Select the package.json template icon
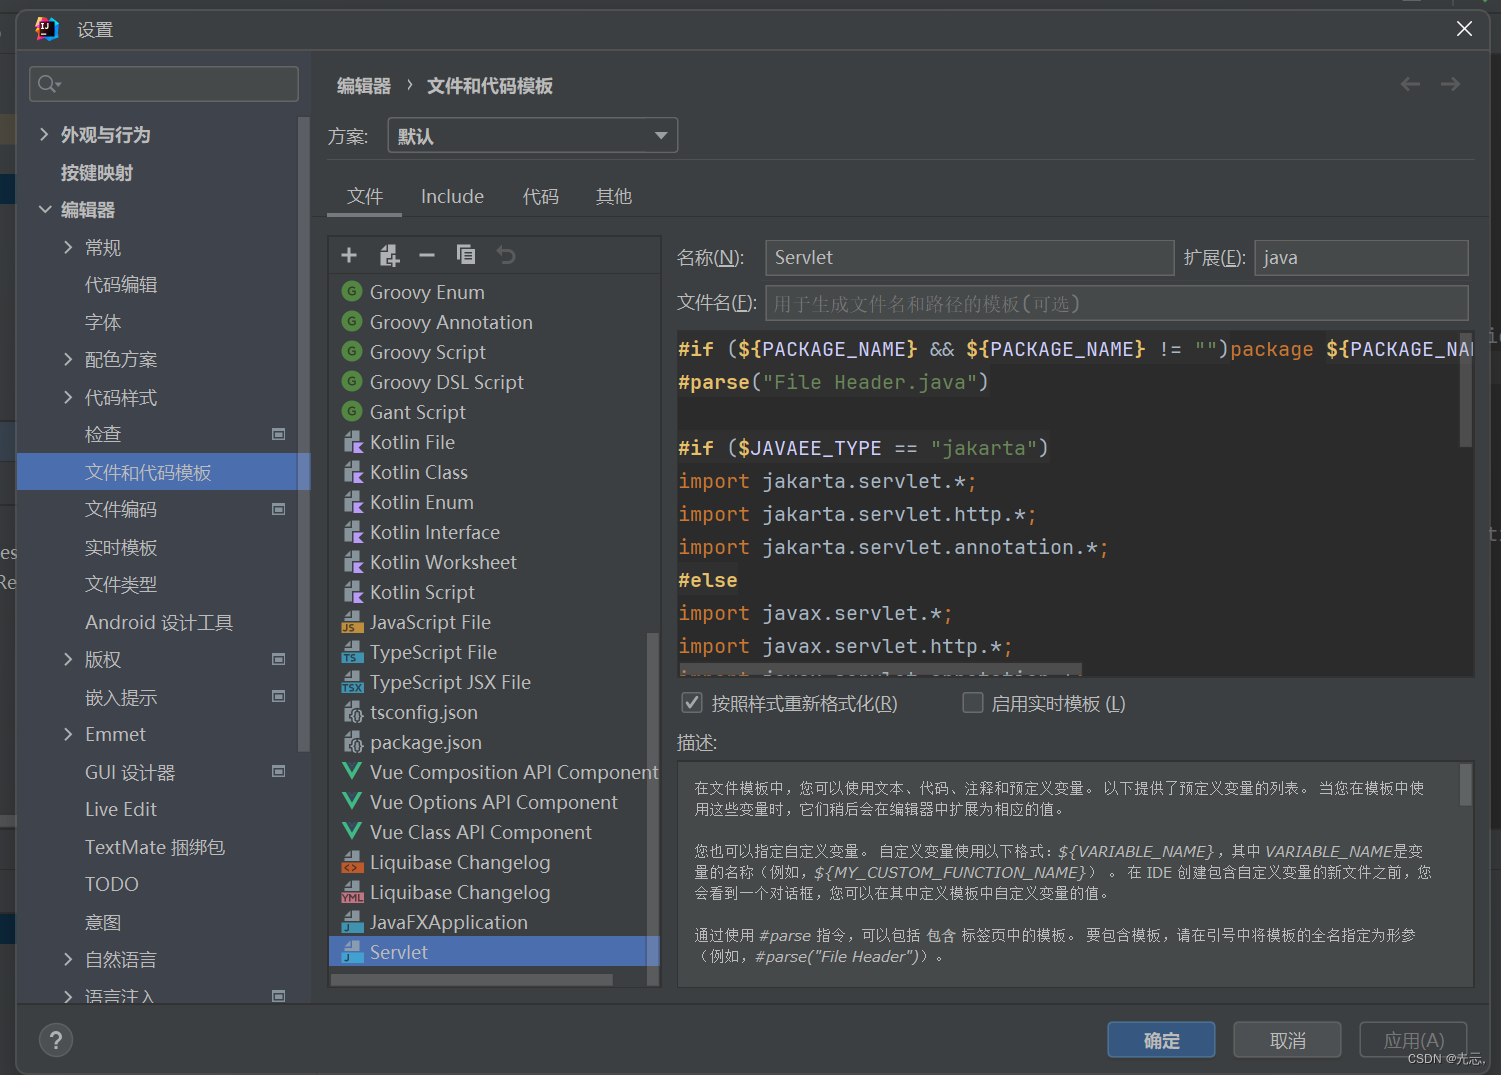The height and width of the screenshot is (1075, 1501). [352, 742]
